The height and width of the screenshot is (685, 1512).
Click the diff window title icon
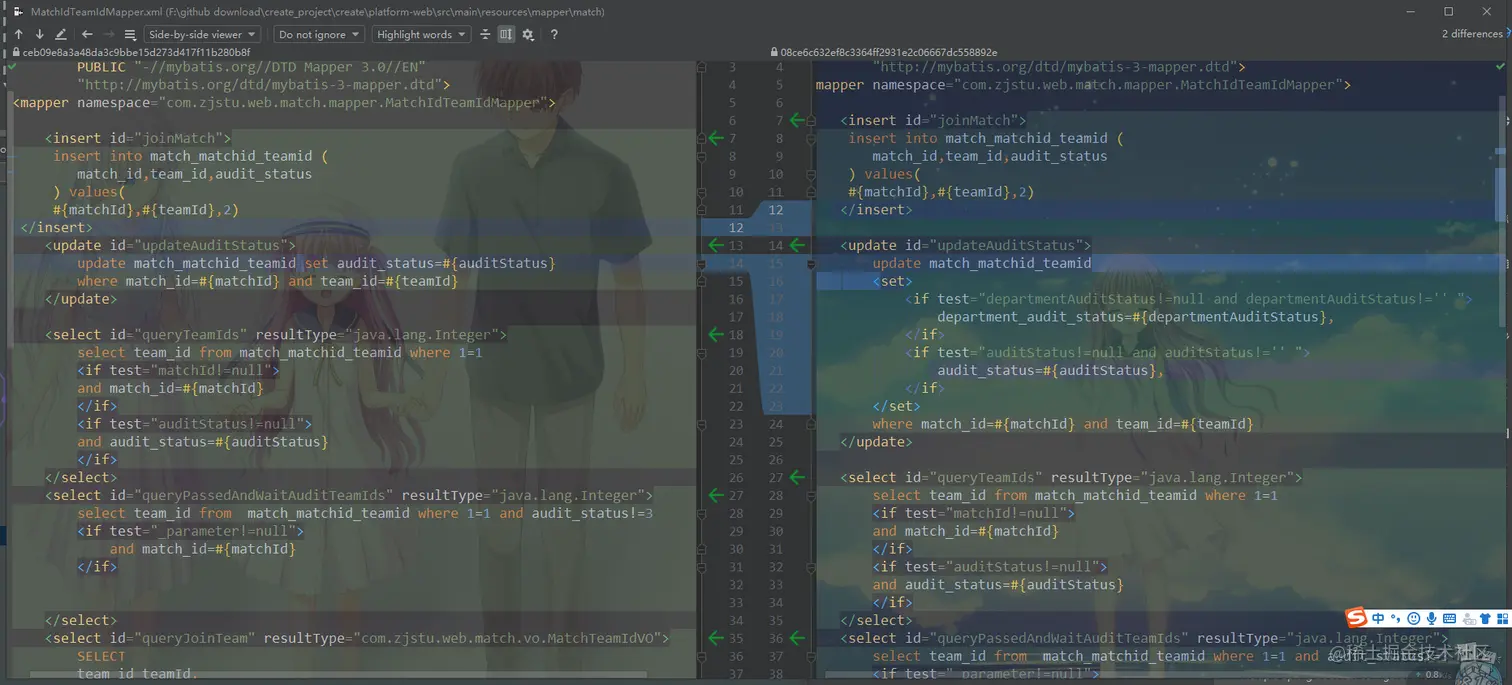tap(18, 12)
